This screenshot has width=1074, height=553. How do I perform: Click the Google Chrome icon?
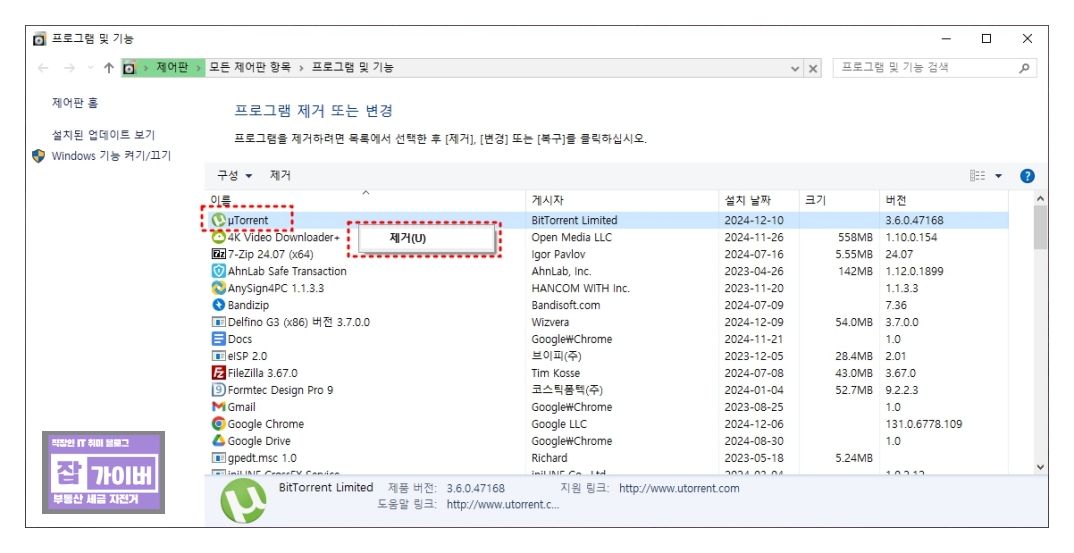click(x=218, y=423)
